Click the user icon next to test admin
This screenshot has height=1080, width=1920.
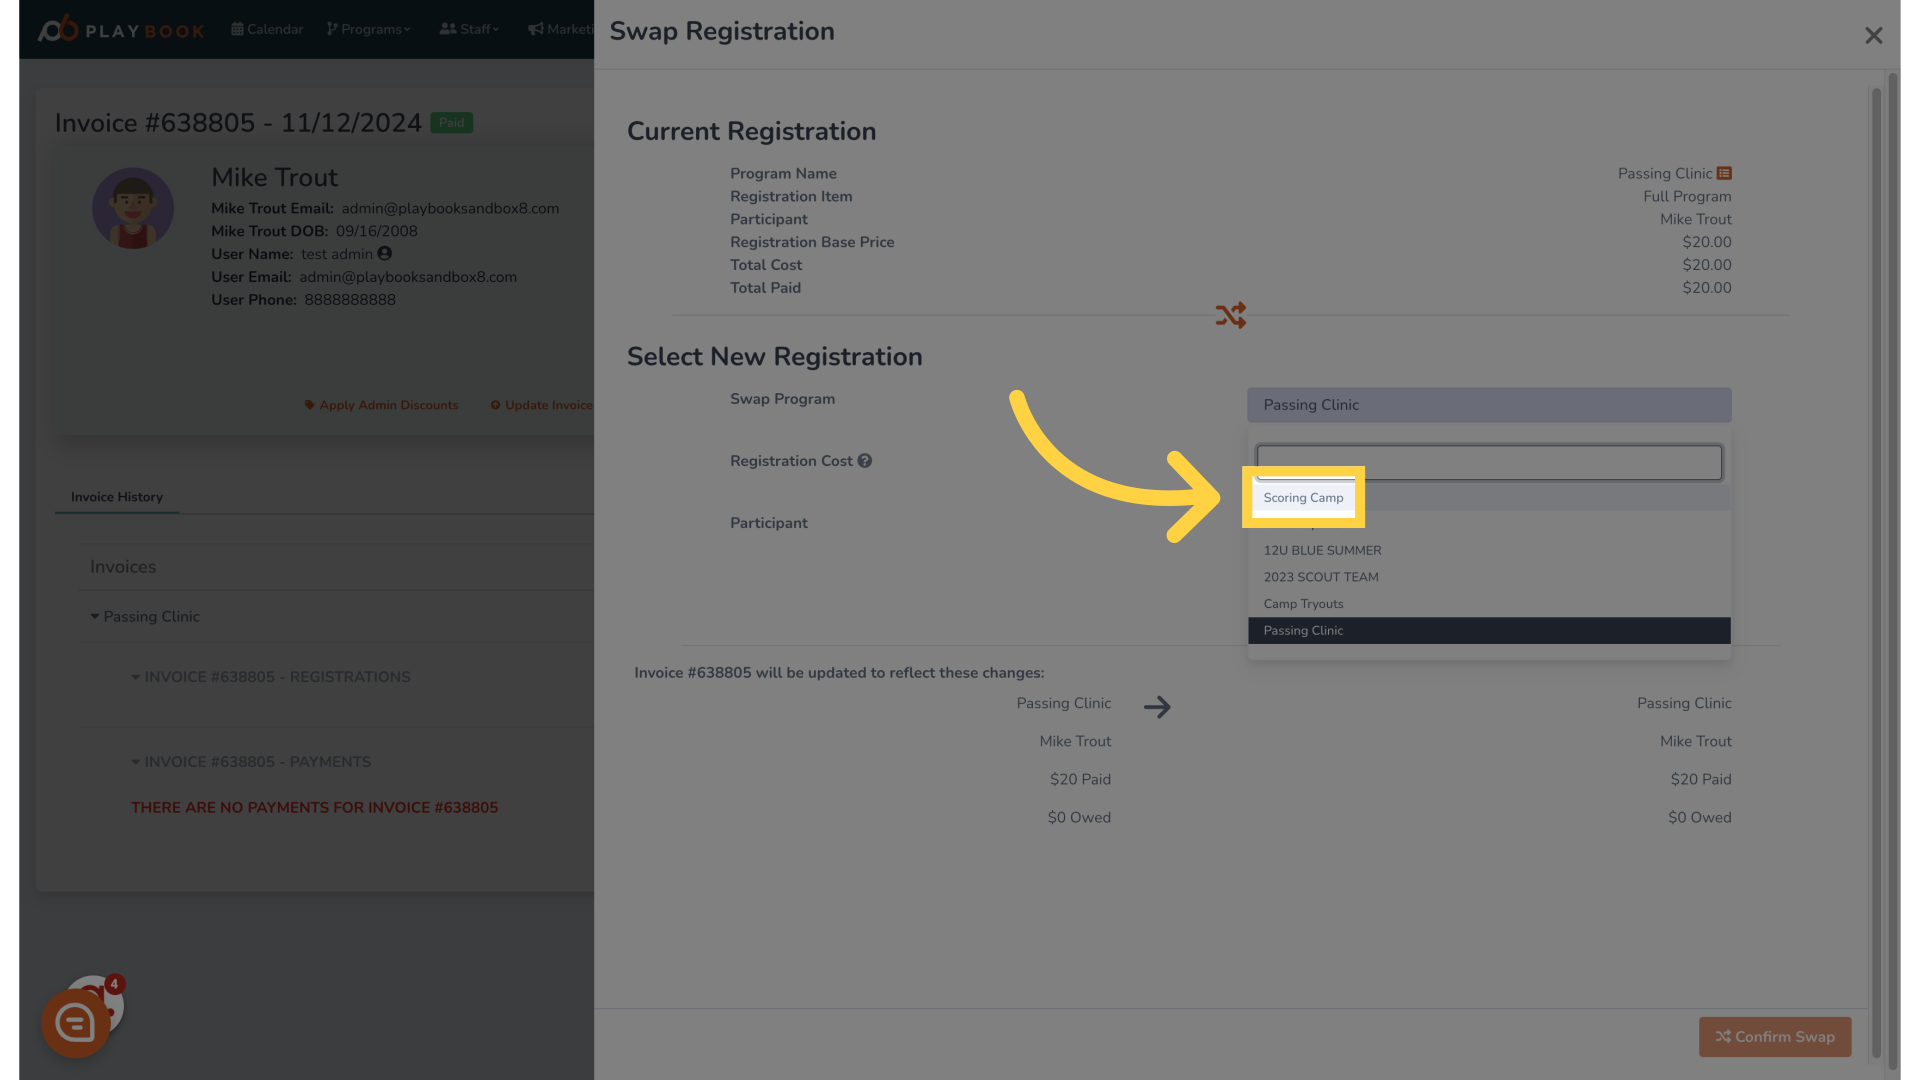(x=386, y=254)
